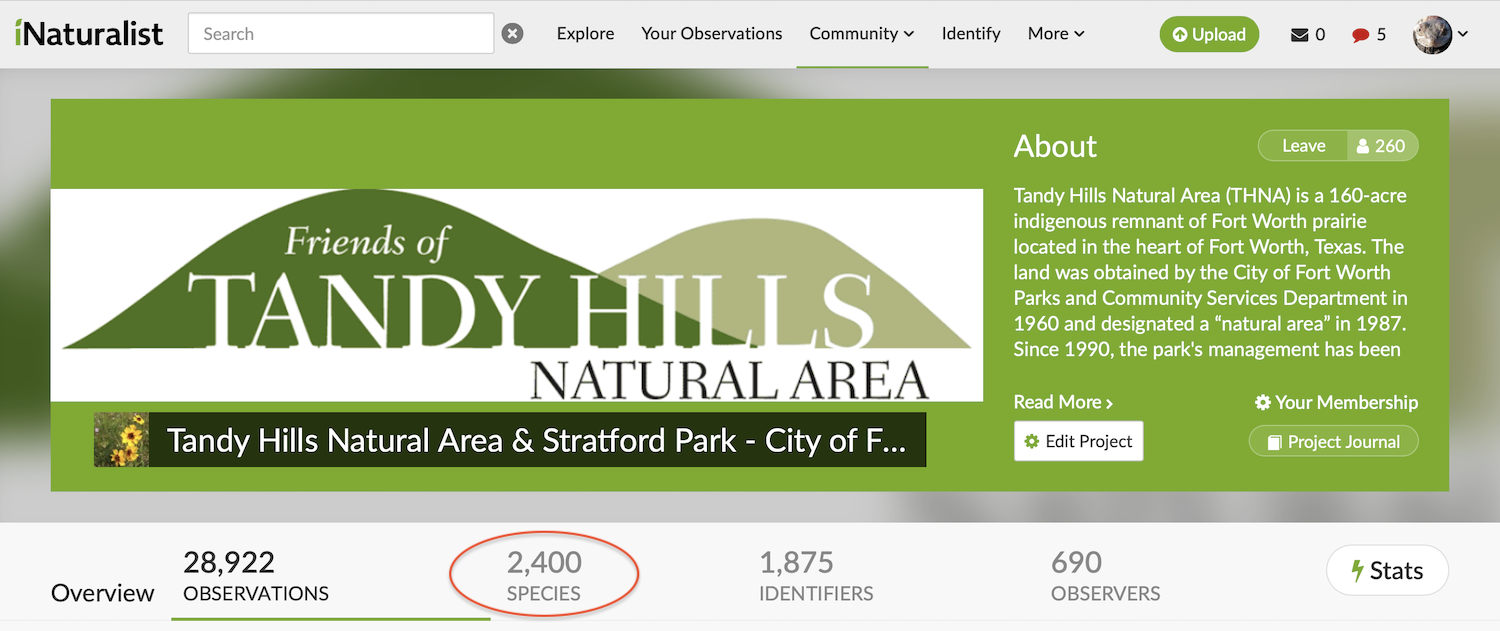Expand description with Read More link
This screenshot has height=631, width=1500.
tap(1063, 402)
